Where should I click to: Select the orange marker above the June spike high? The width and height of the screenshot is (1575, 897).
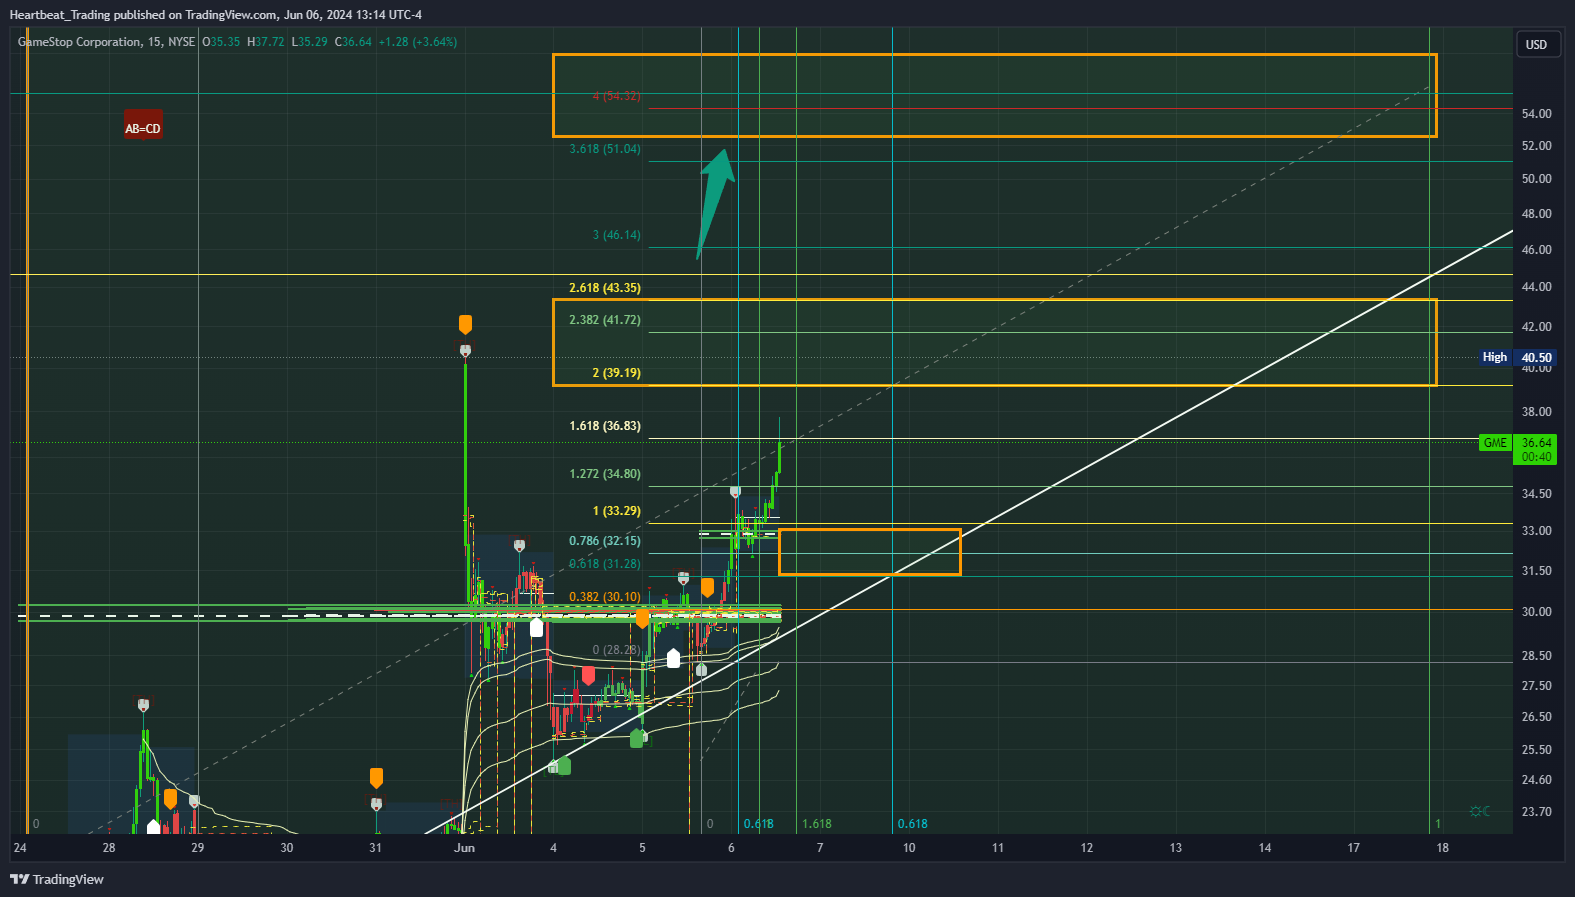coord(465,324)
